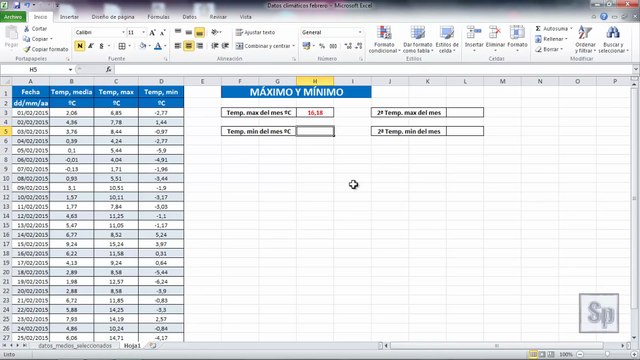The height and width of the screenshot is (360, 640).
Task: Click the font color A icon
Action: click(158, 46)
